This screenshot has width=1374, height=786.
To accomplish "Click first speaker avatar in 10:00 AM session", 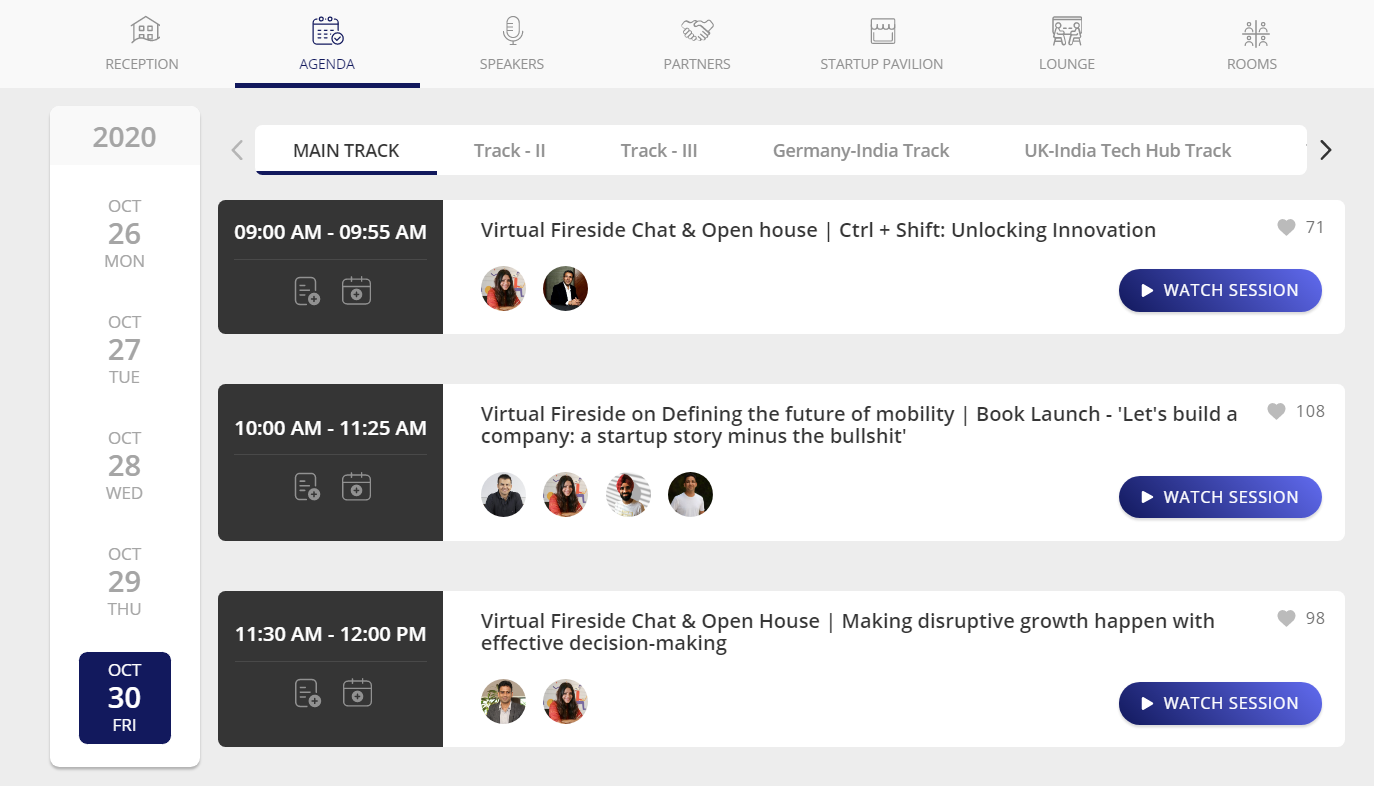I will pyautogui.click(x=503, y=494).
